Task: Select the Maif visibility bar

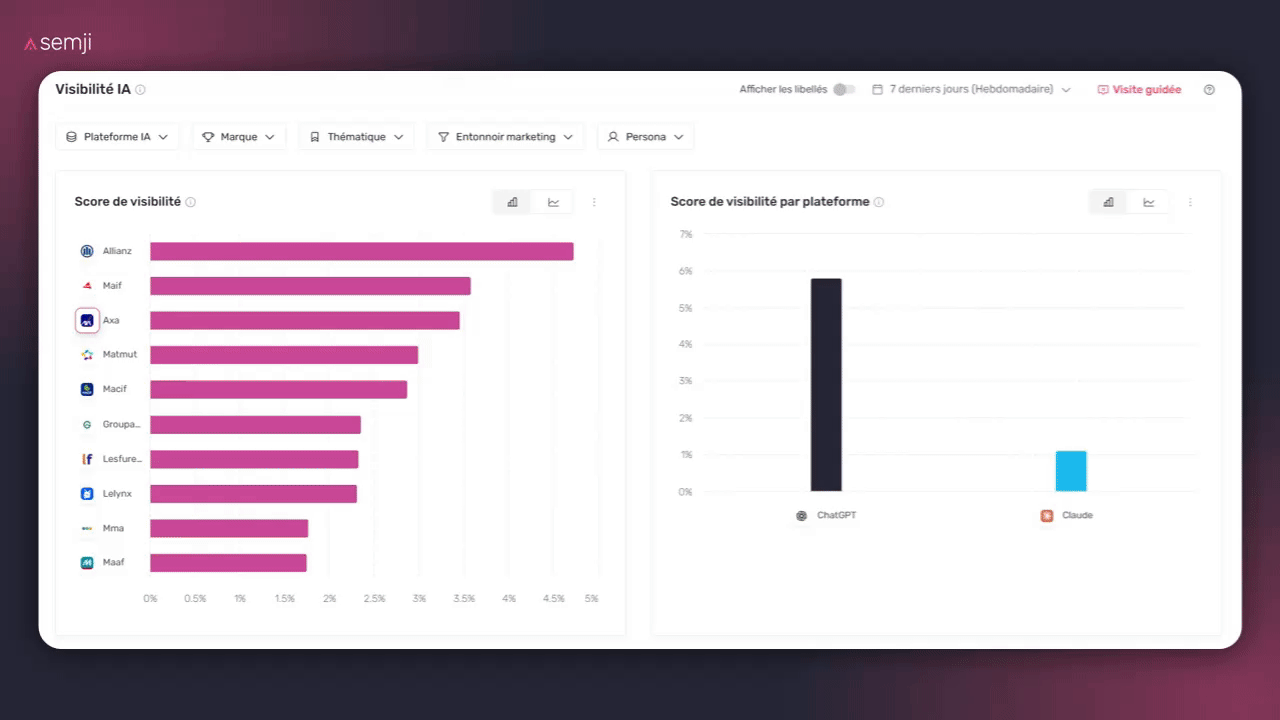Action: click(310, 286)
